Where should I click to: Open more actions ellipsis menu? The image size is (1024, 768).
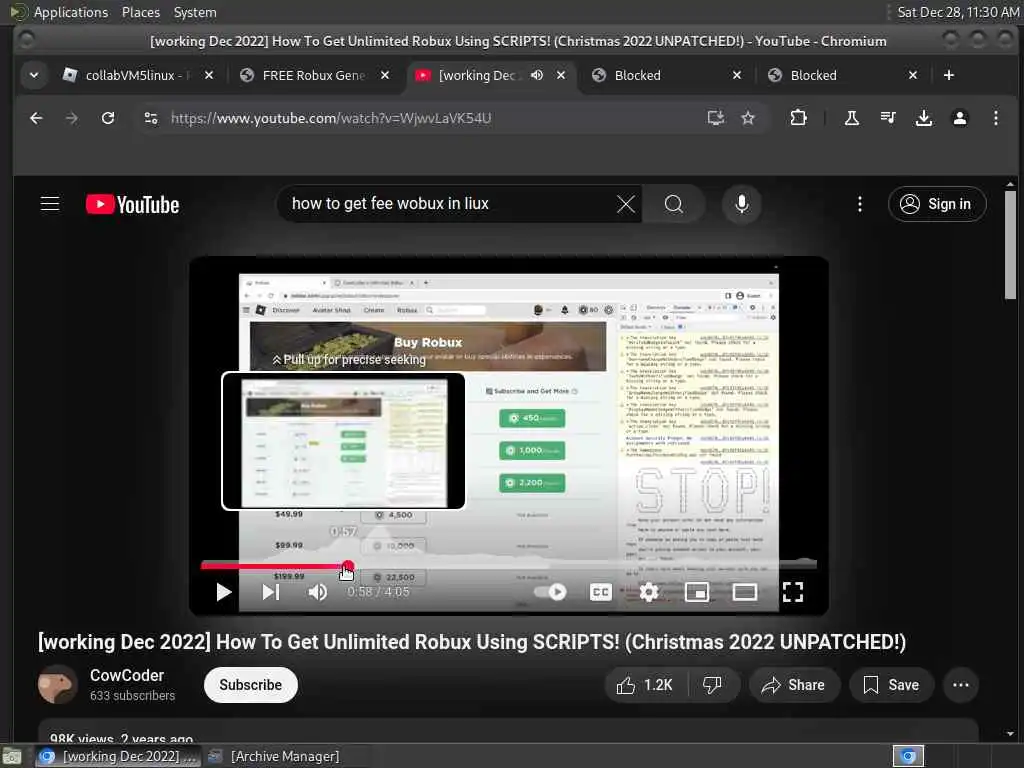tap(961, 684)
